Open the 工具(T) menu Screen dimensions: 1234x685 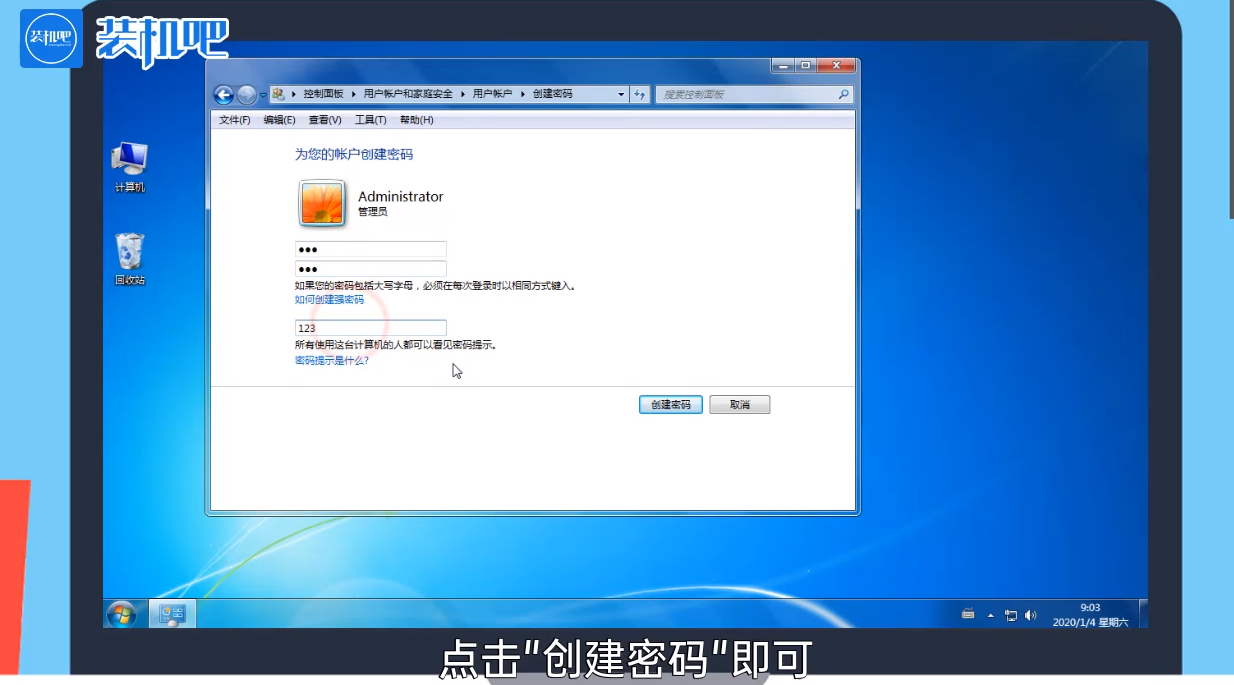pos(370,120)
